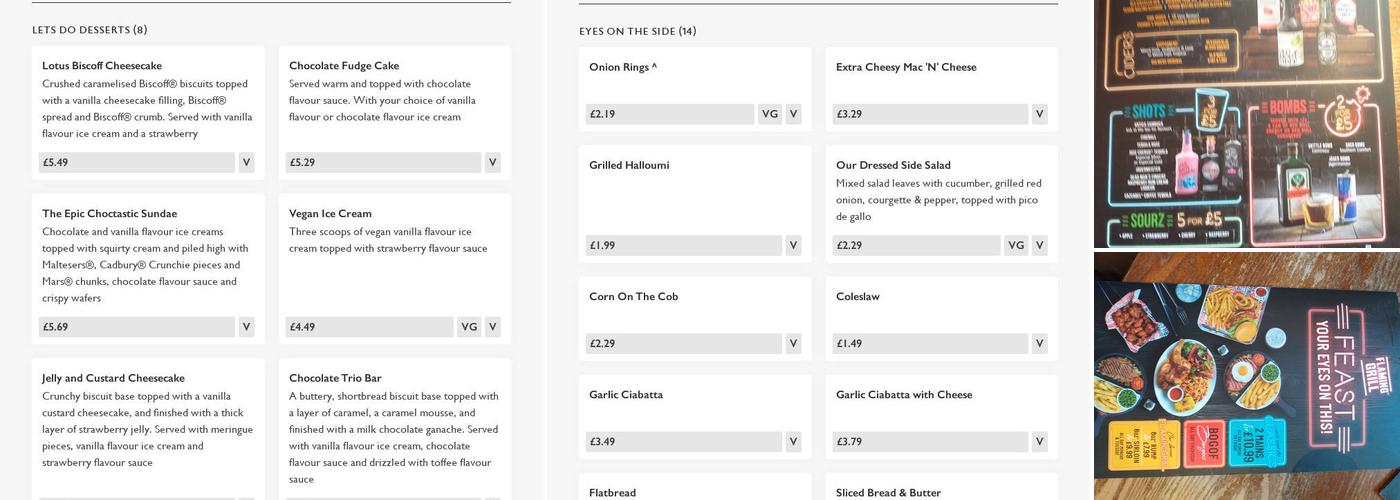The height and width of the screenshot is (500, 1400).
Task: Click the Chocolate Trio Bar description
Action: tap(394, 438)
